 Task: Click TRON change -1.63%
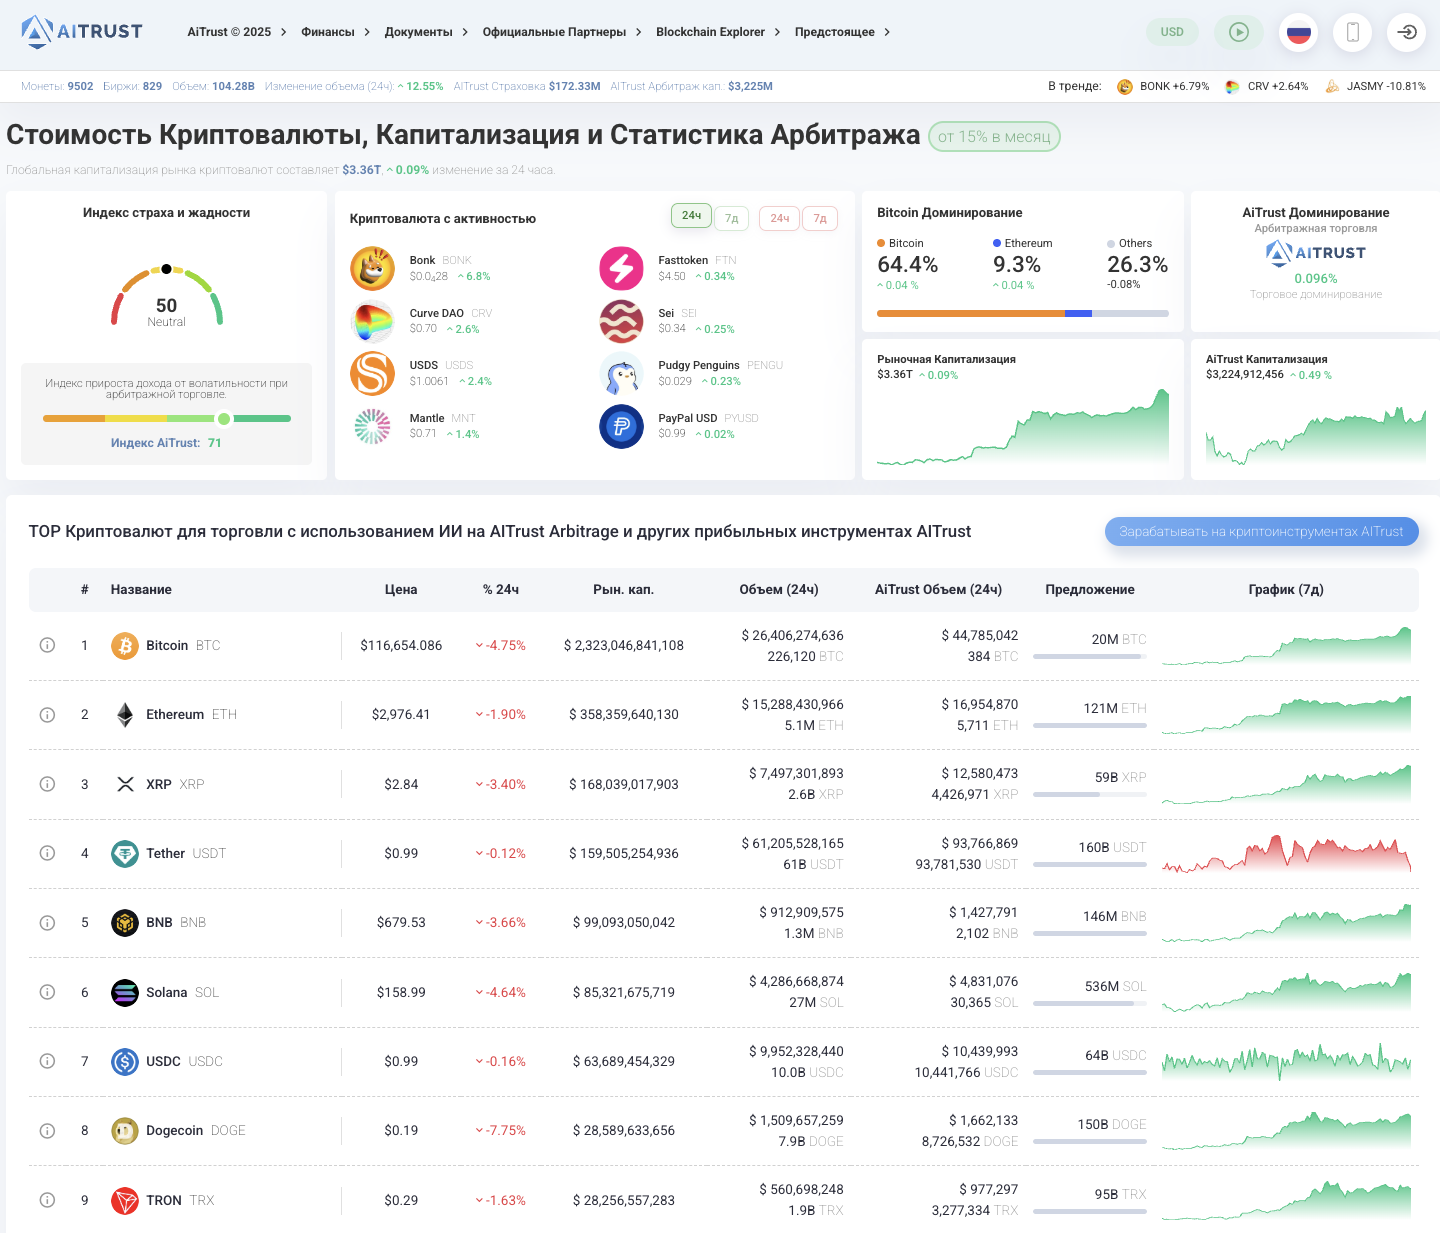(500, 1200)
